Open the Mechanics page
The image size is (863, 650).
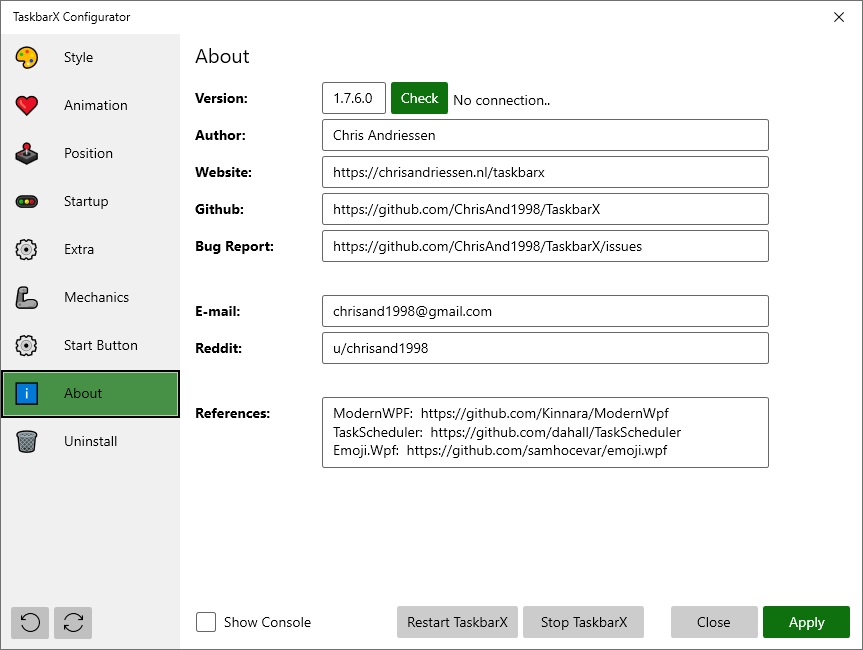coord(90,297)
